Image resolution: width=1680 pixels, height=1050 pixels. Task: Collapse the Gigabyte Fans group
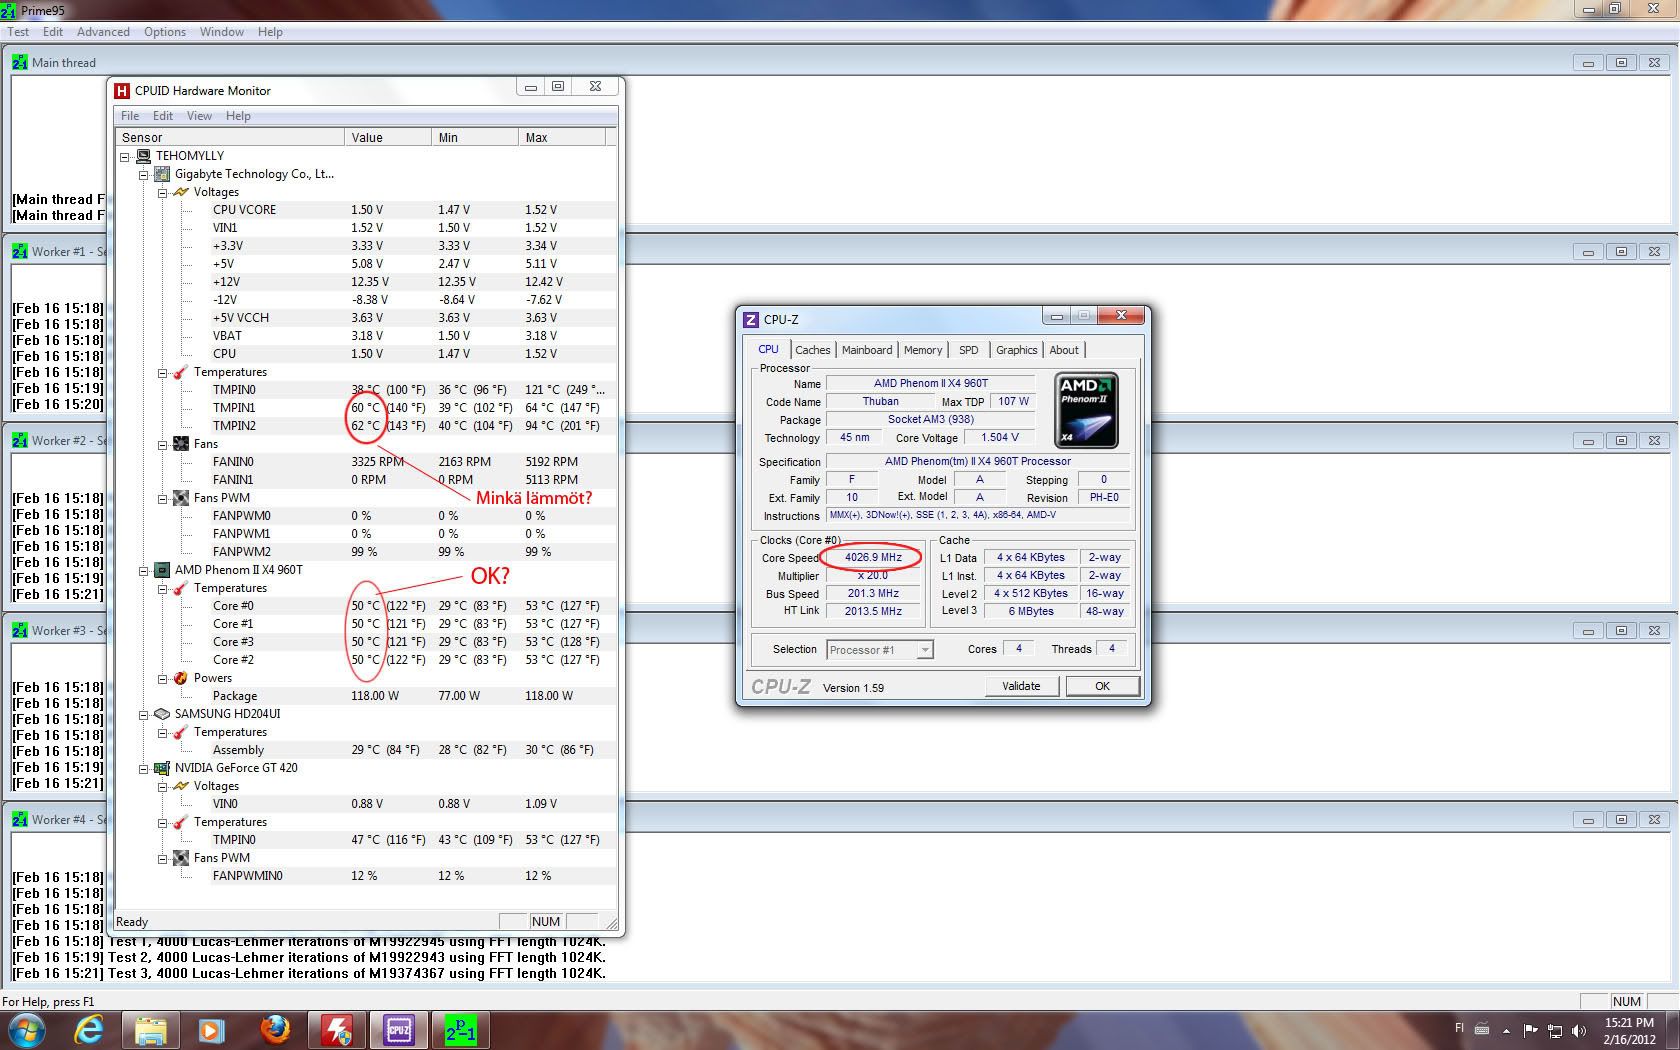pyautogui.click(x=162, y=444)
